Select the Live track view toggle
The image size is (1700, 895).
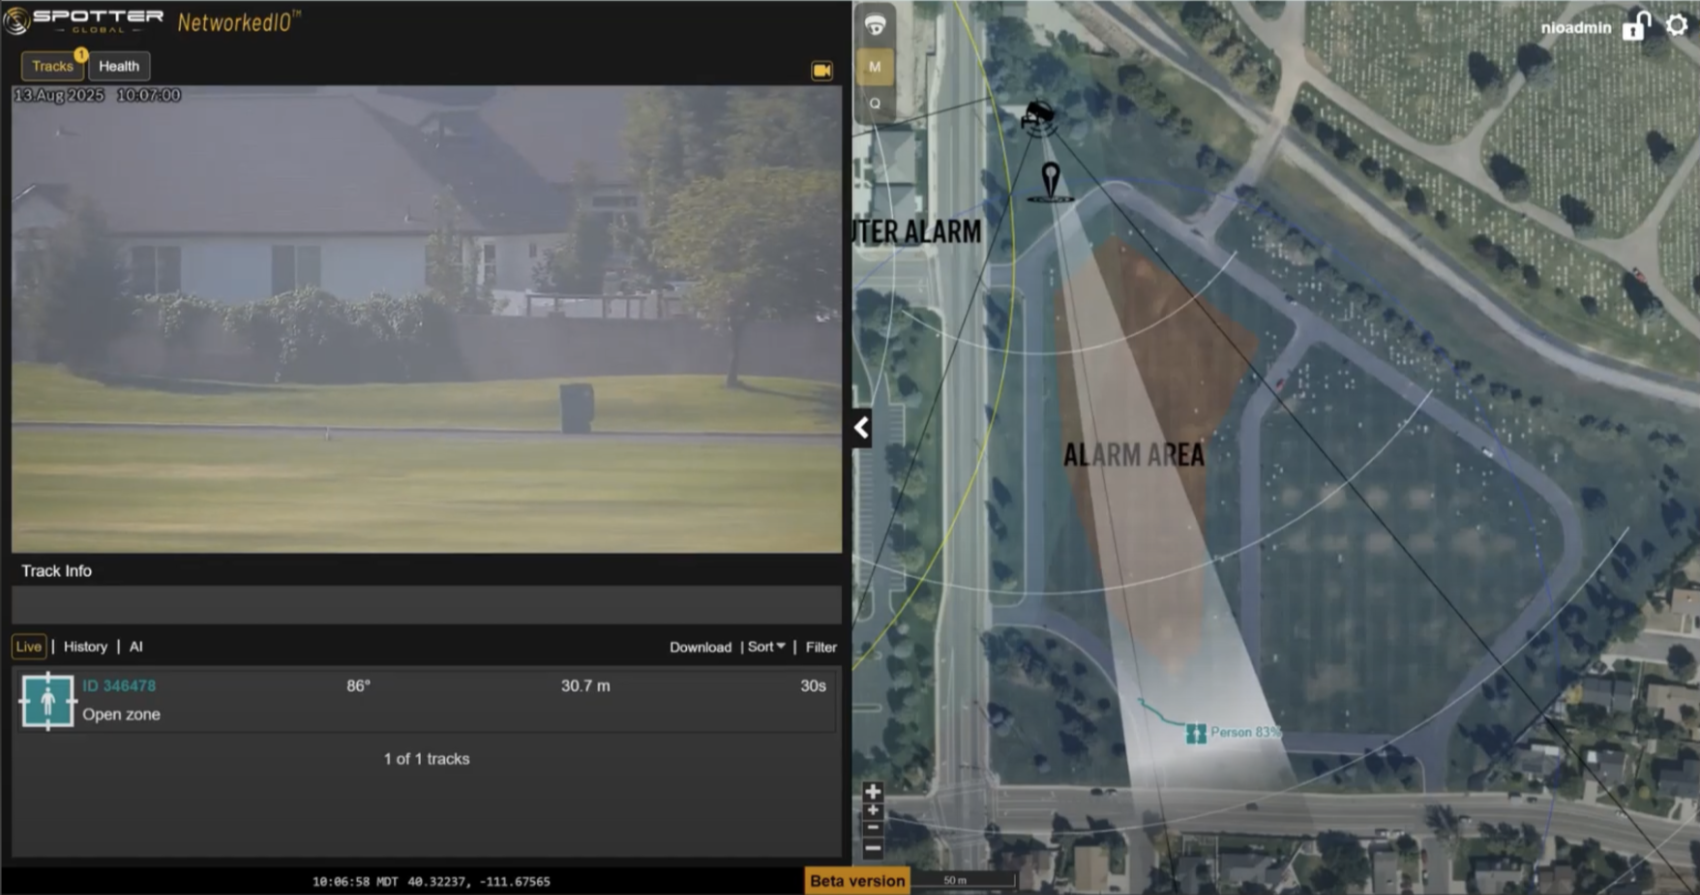(29, 647)
